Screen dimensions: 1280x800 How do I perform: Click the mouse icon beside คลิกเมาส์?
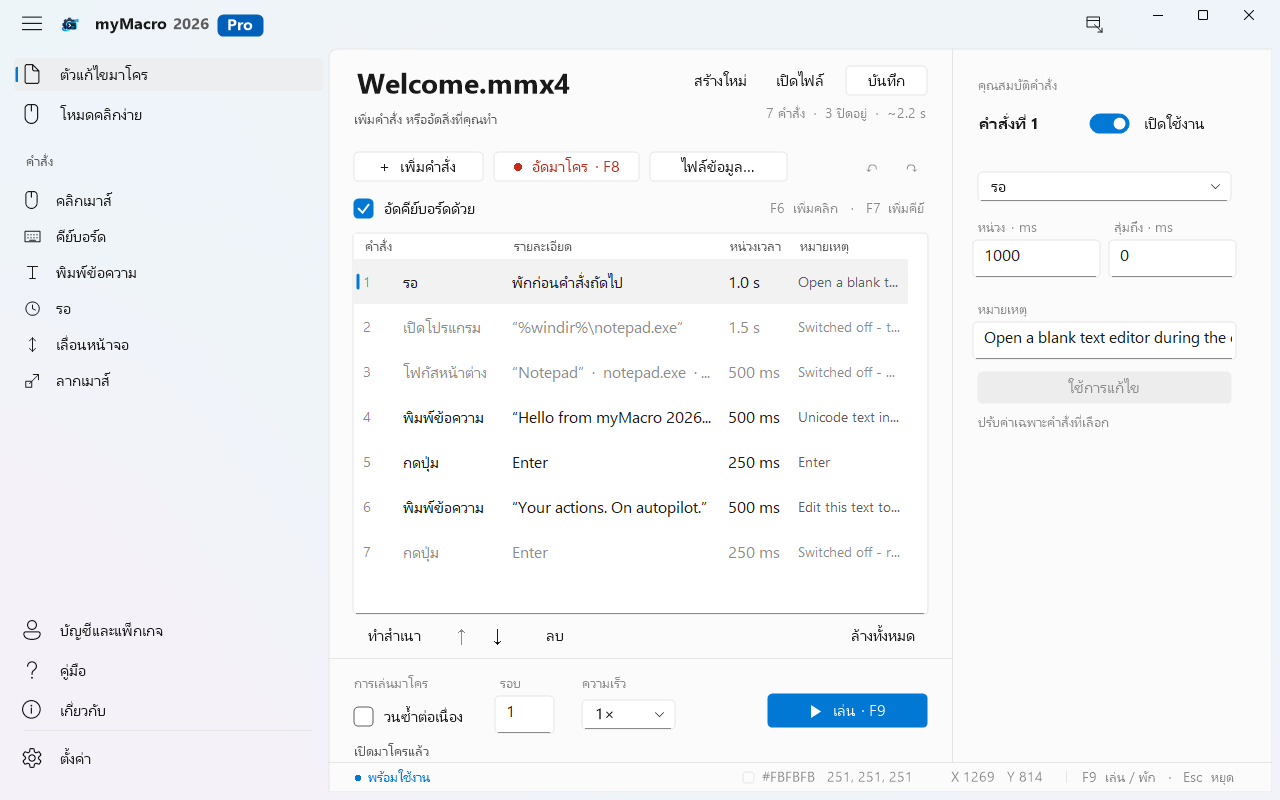(32, 200)
